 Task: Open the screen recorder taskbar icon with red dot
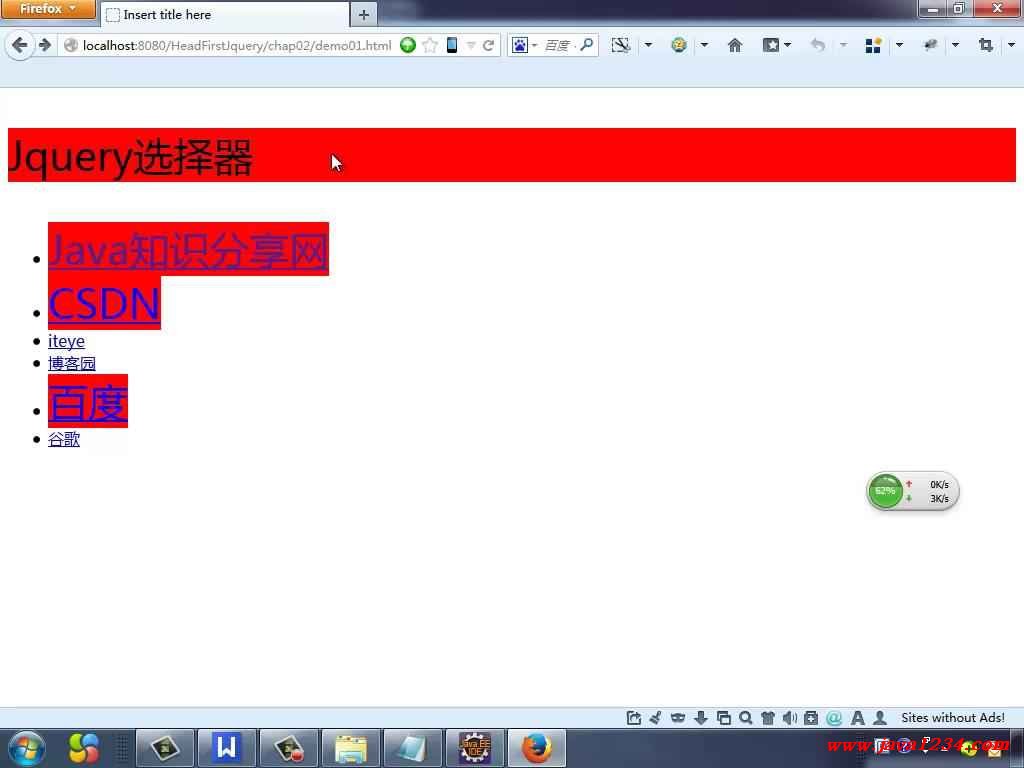click(289, 748)
